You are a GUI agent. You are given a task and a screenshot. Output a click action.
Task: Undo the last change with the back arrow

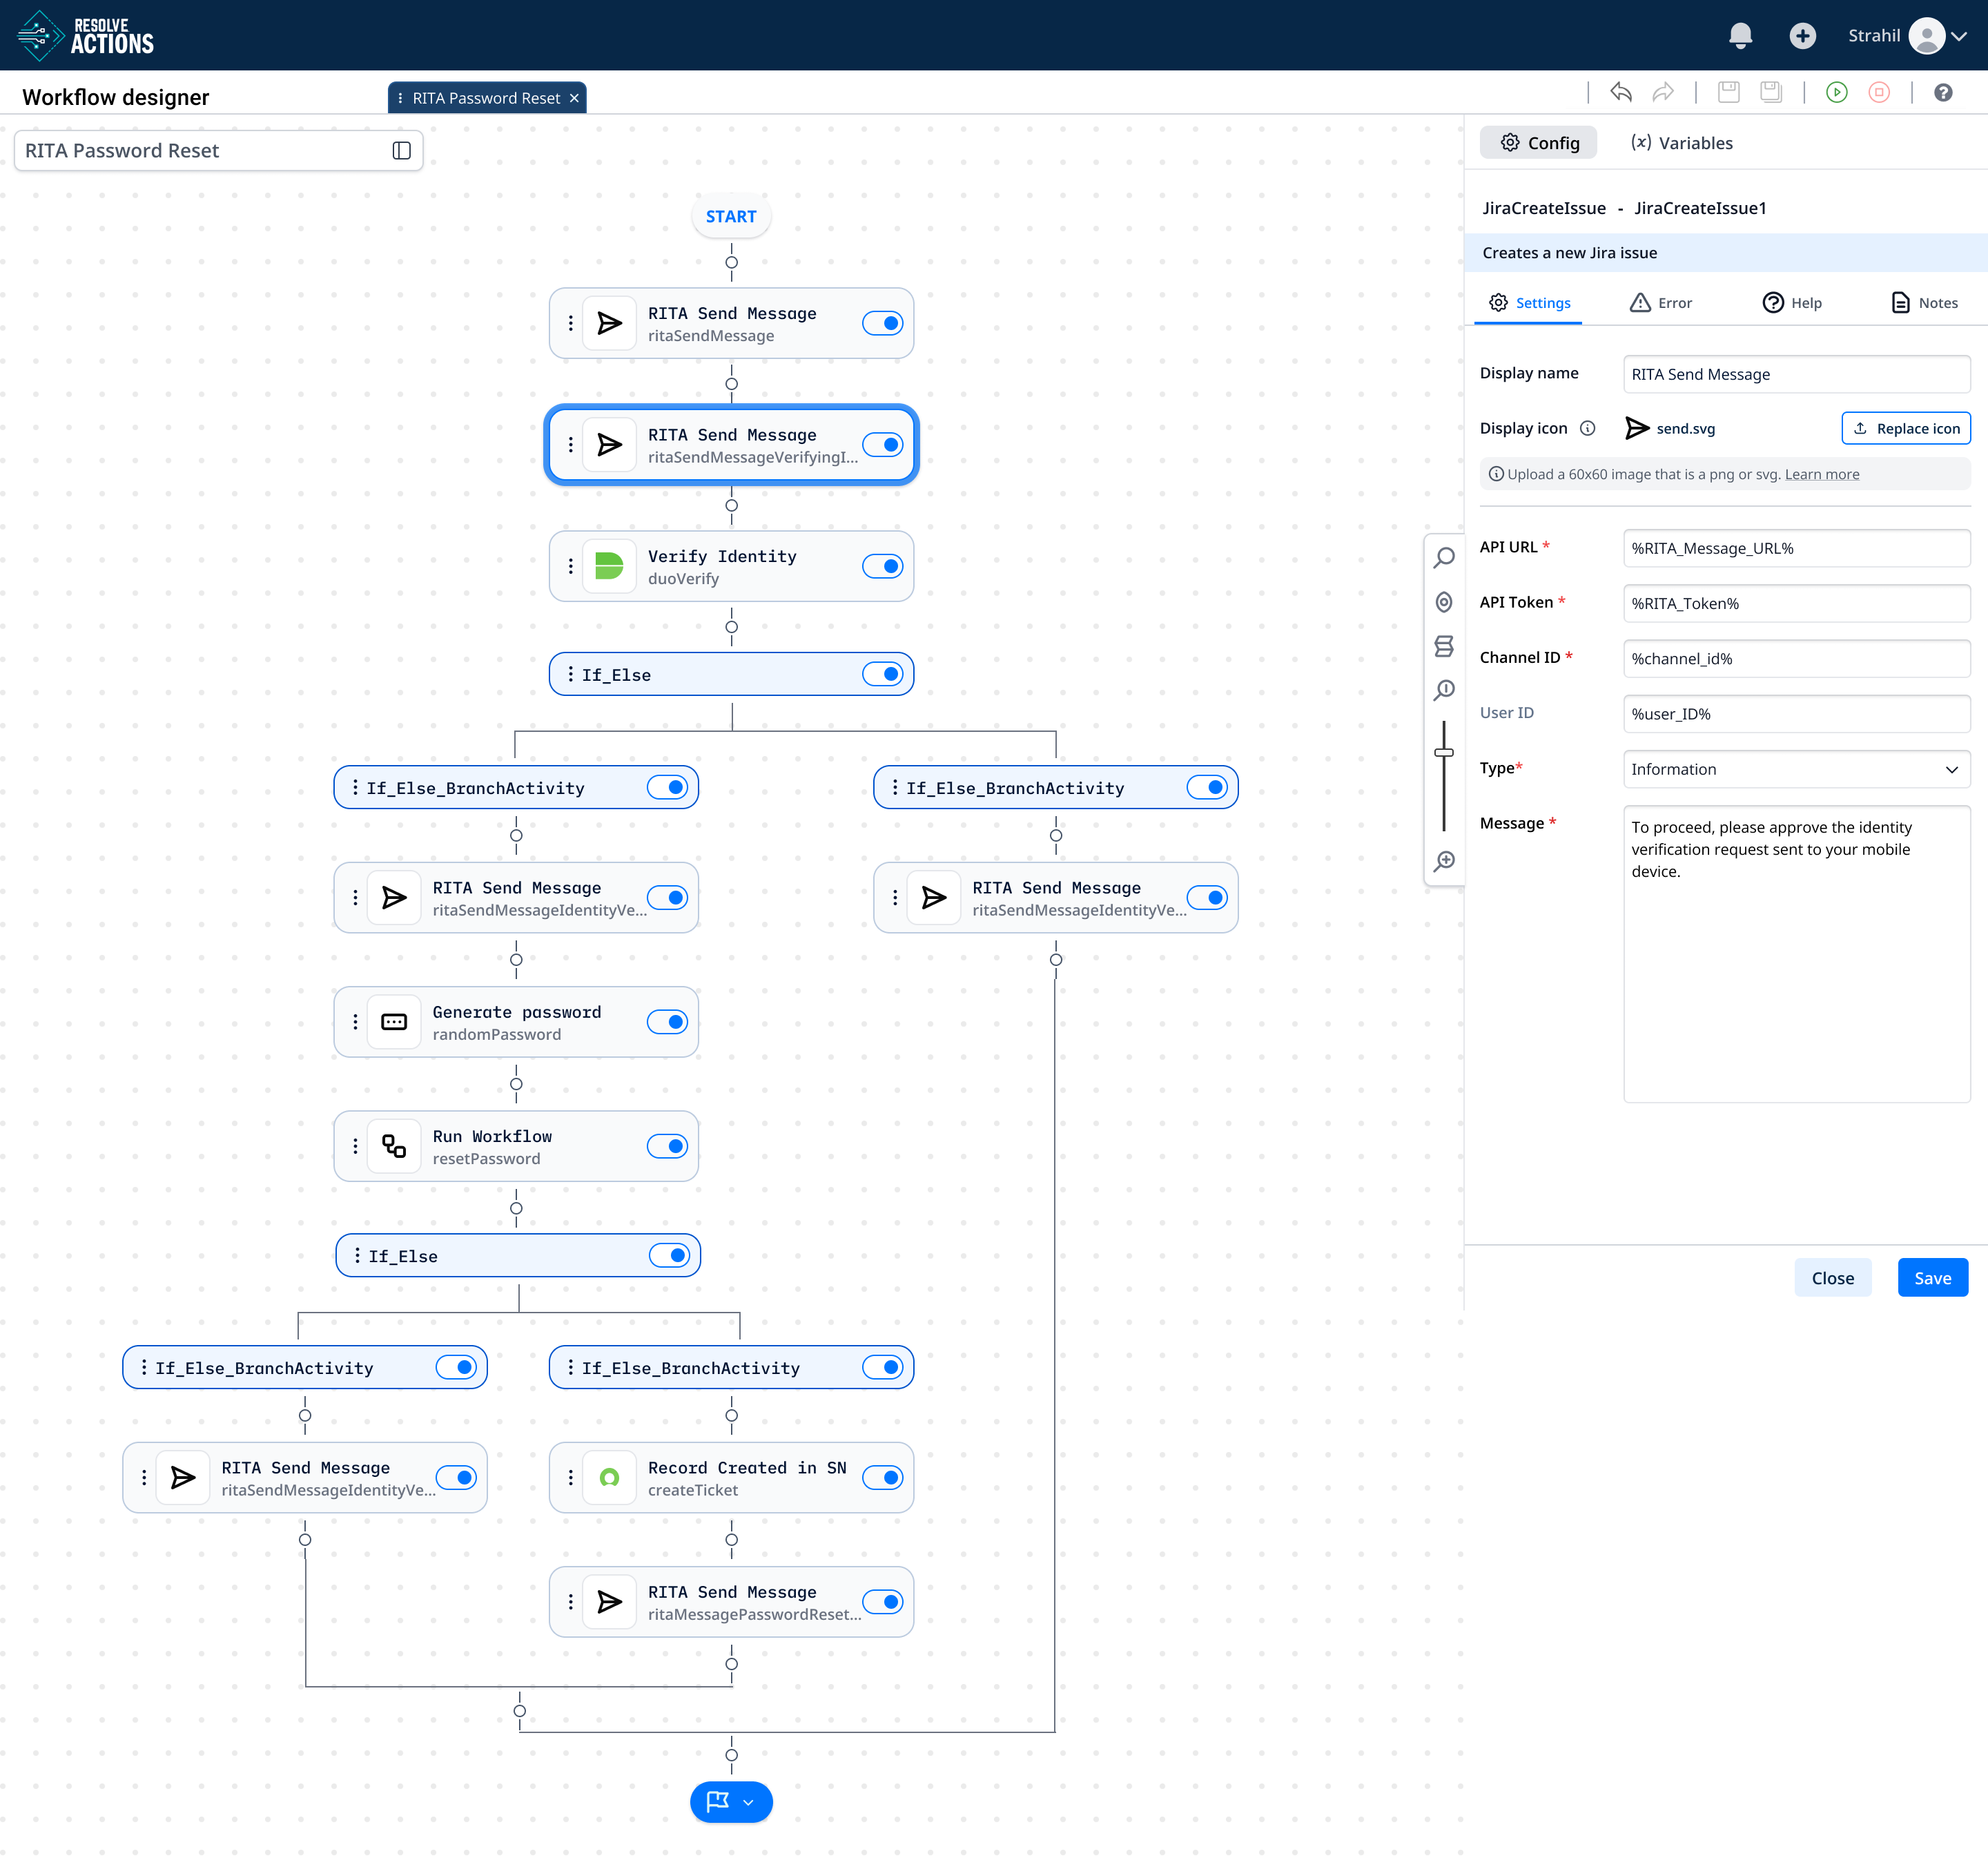click(1621, 92)
